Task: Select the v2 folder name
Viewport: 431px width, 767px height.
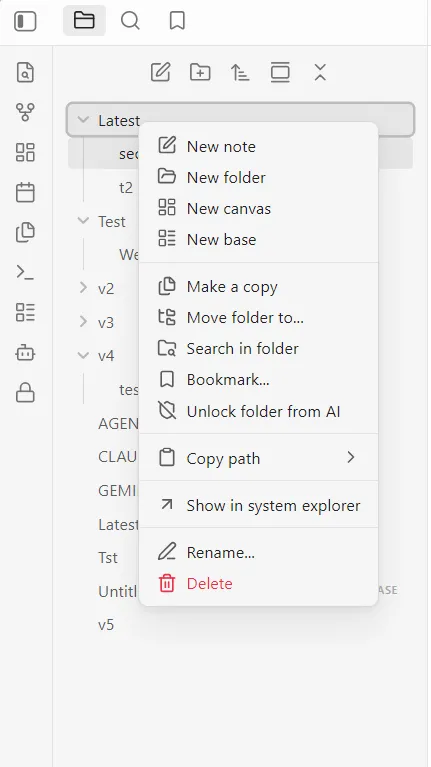Action: coord(106,289)
